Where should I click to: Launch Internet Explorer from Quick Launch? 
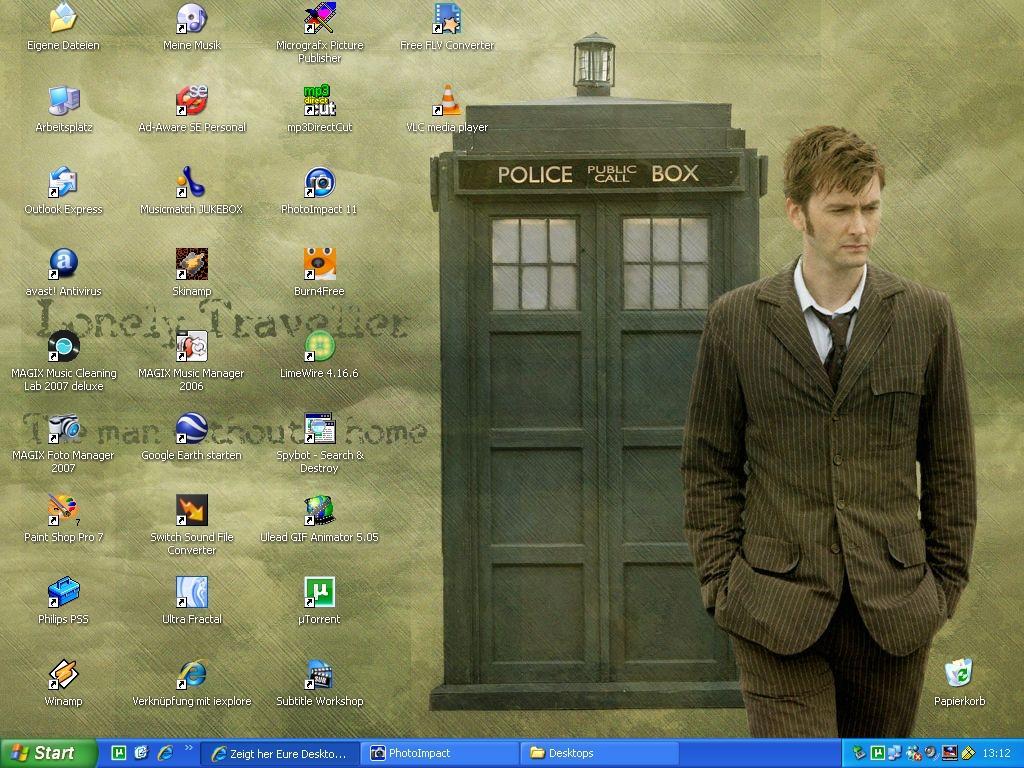point(165,753)
